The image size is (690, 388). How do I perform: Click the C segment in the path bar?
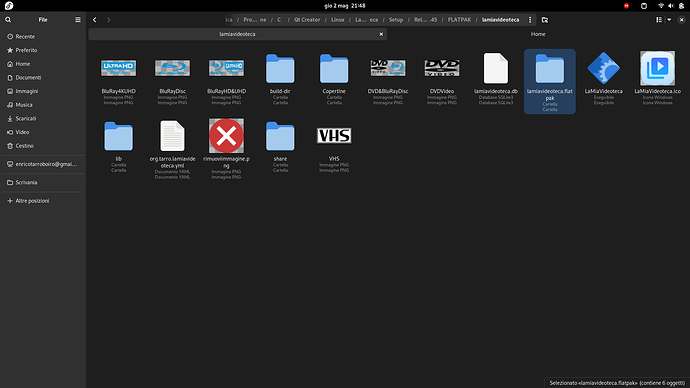pos(279,20)
